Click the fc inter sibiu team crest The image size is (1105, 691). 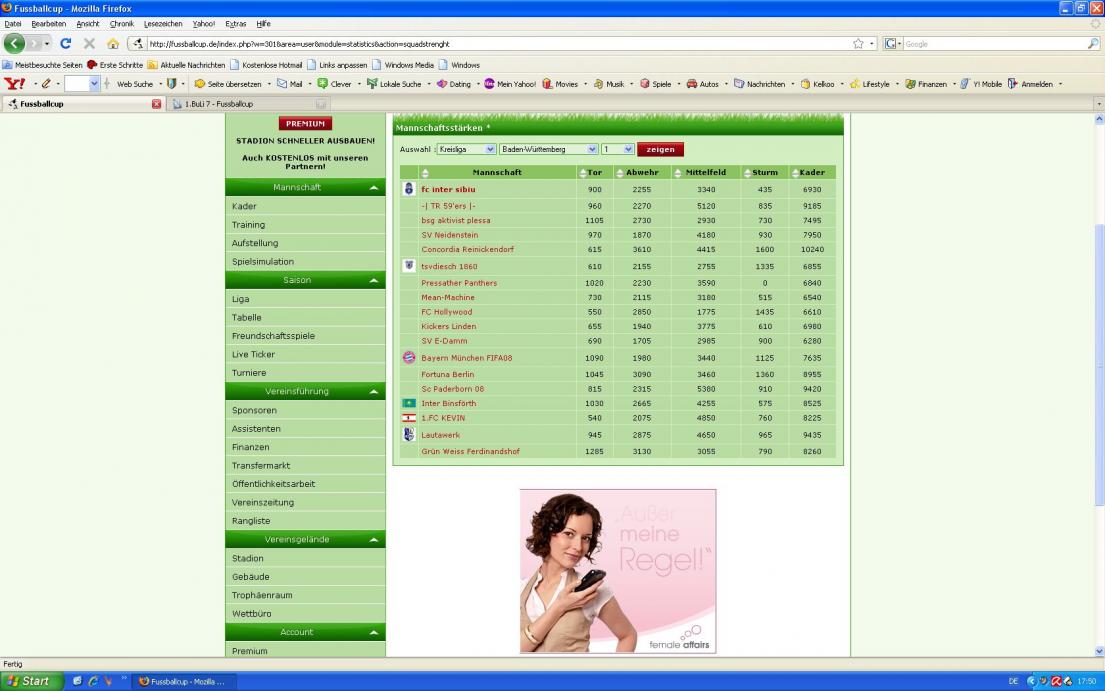[x=408, y=189]
